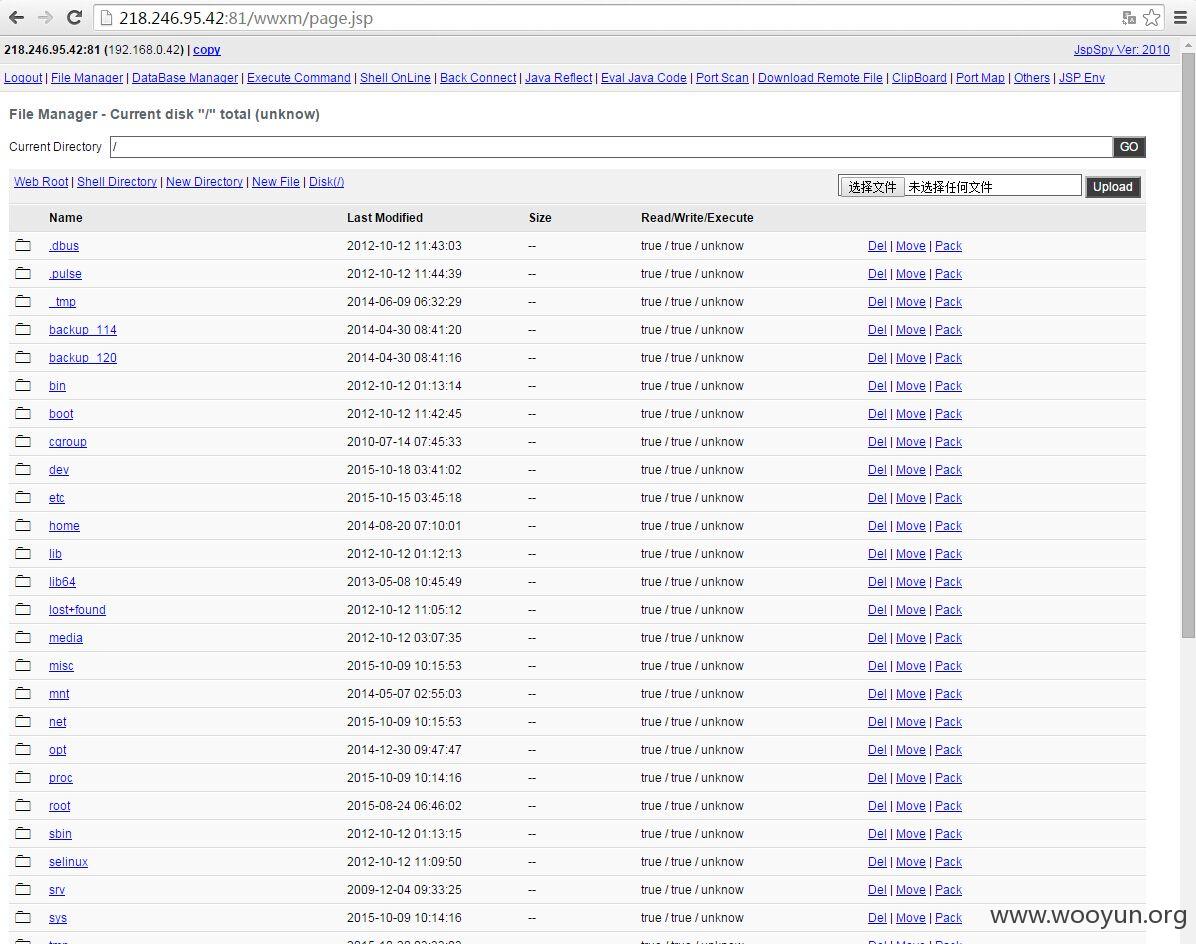Image resolution: width=1196 pixels, height=944 pixels.
Task: Click folder icon for bin row
Action: [x=23, y=386]
